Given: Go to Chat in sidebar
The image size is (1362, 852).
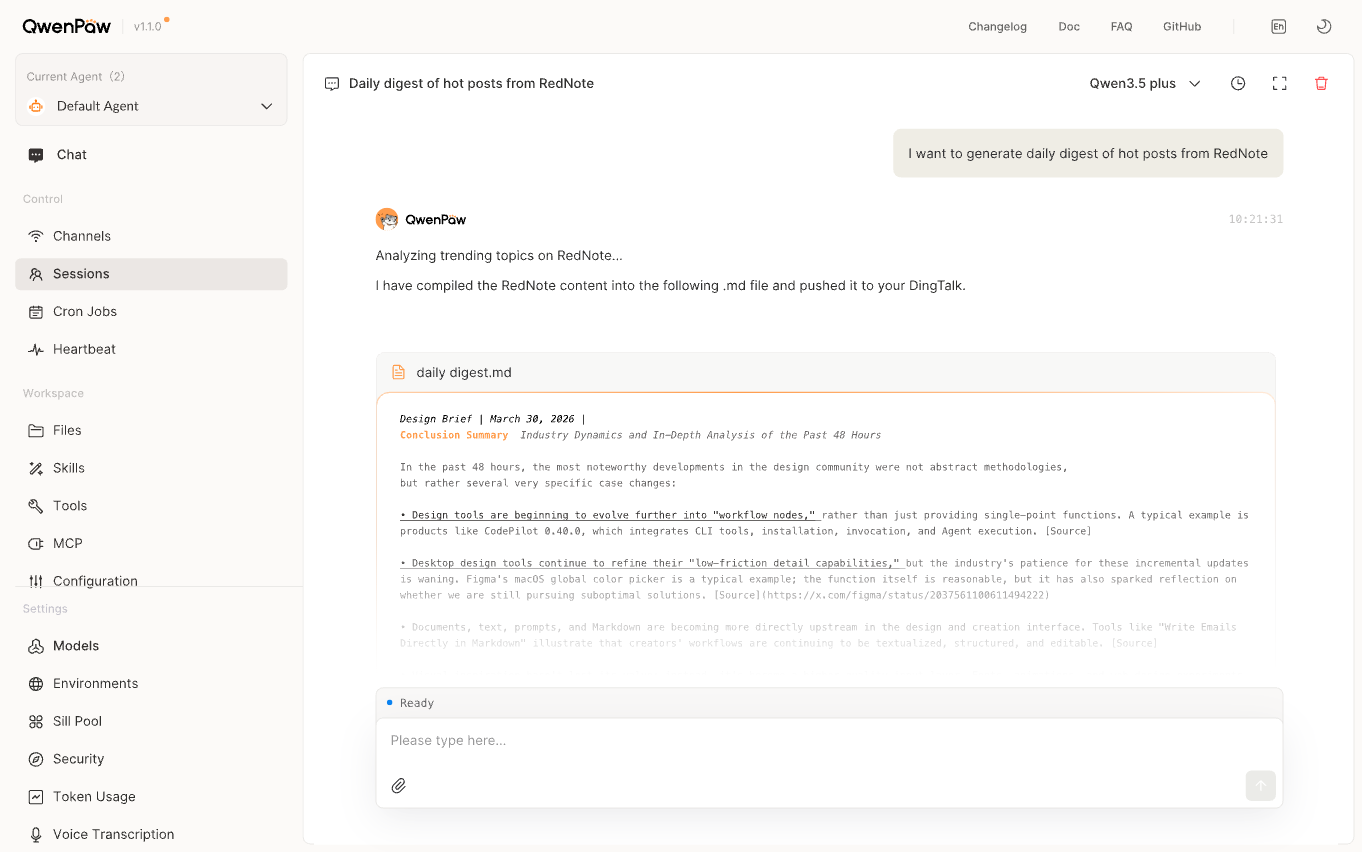Looking at the screenshot, I should (151, 155).
